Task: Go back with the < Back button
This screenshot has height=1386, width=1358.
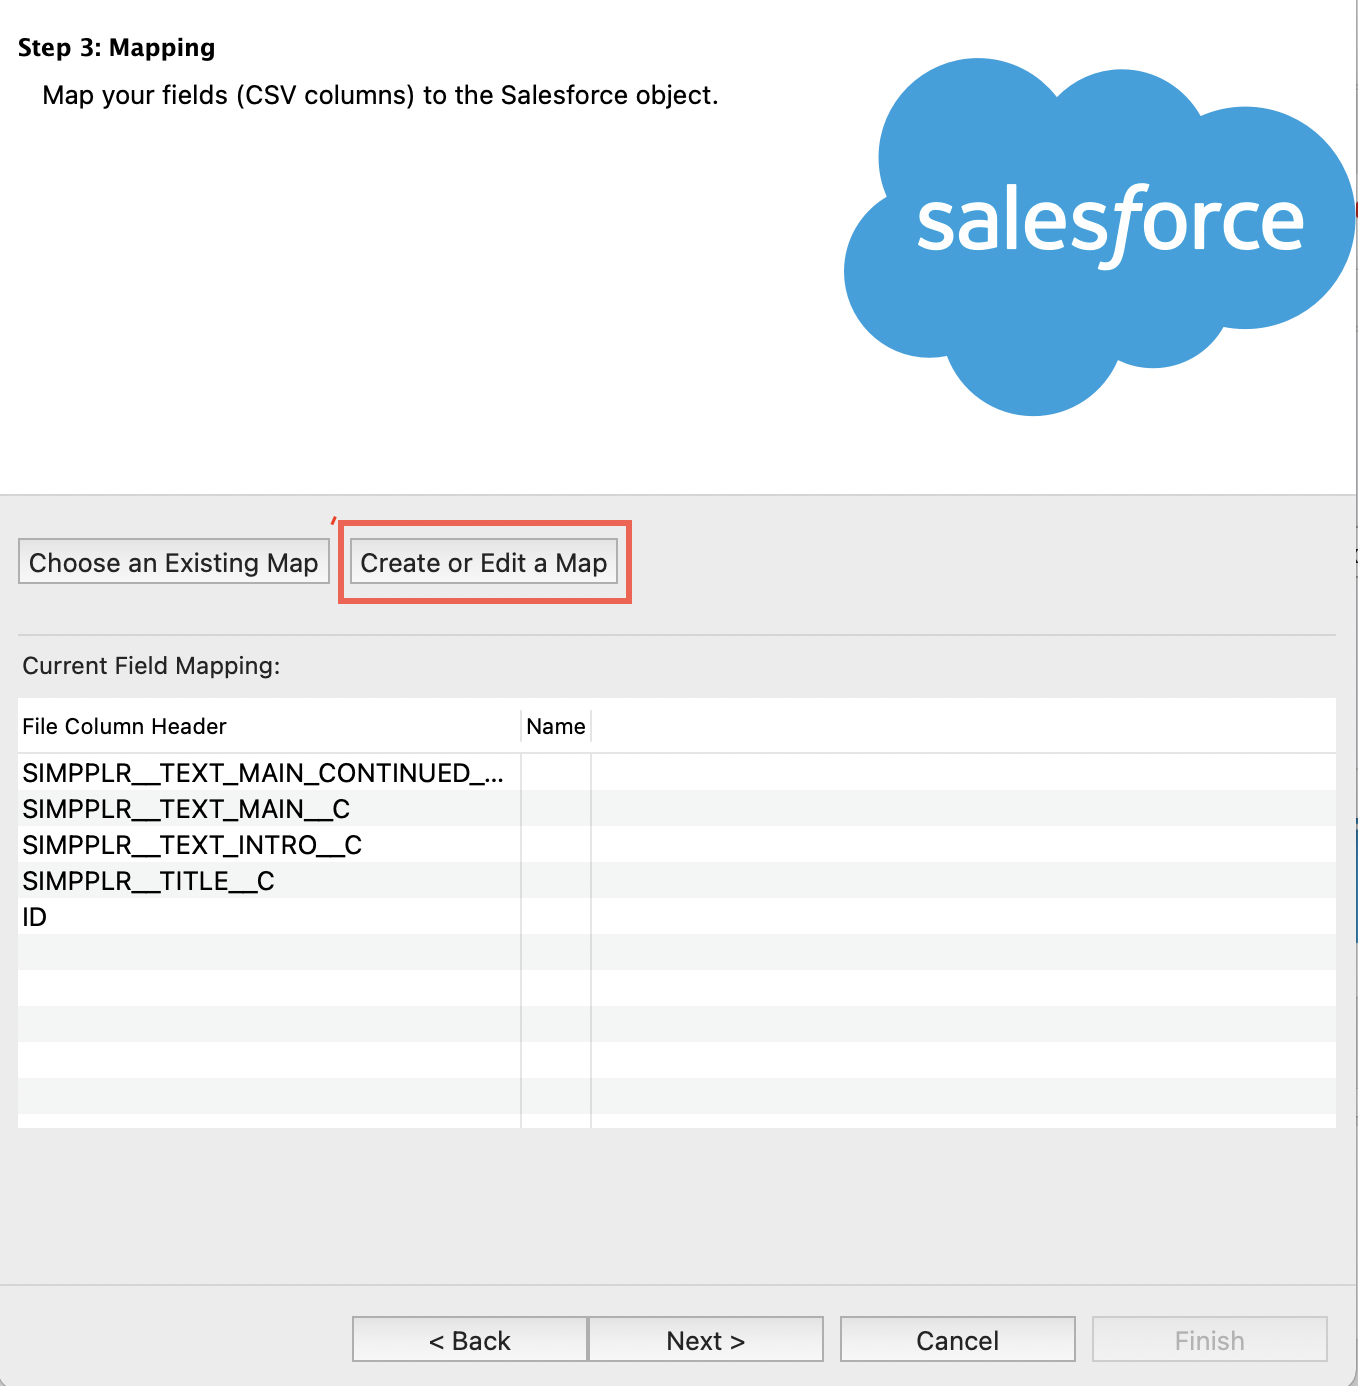Action: coord(470,1340)
